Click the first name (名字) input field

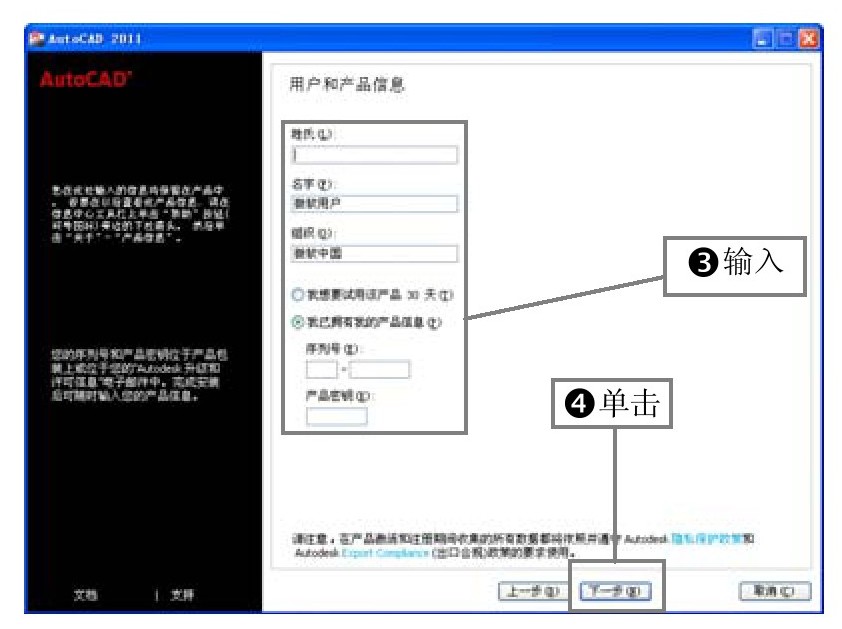pyautogui.click(x=374, y=204)
